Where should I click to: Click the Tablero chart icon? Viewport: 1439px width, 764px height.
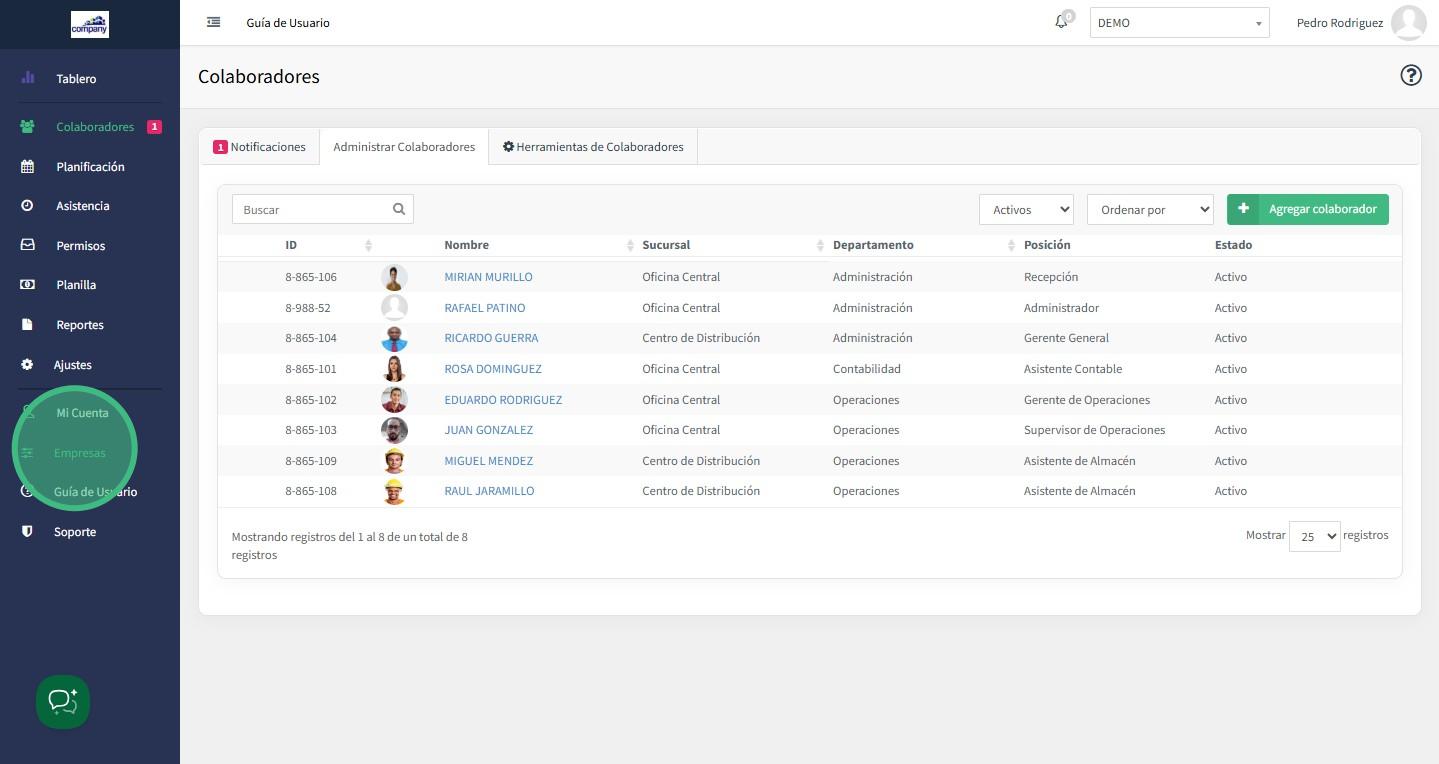pos(28,78)
